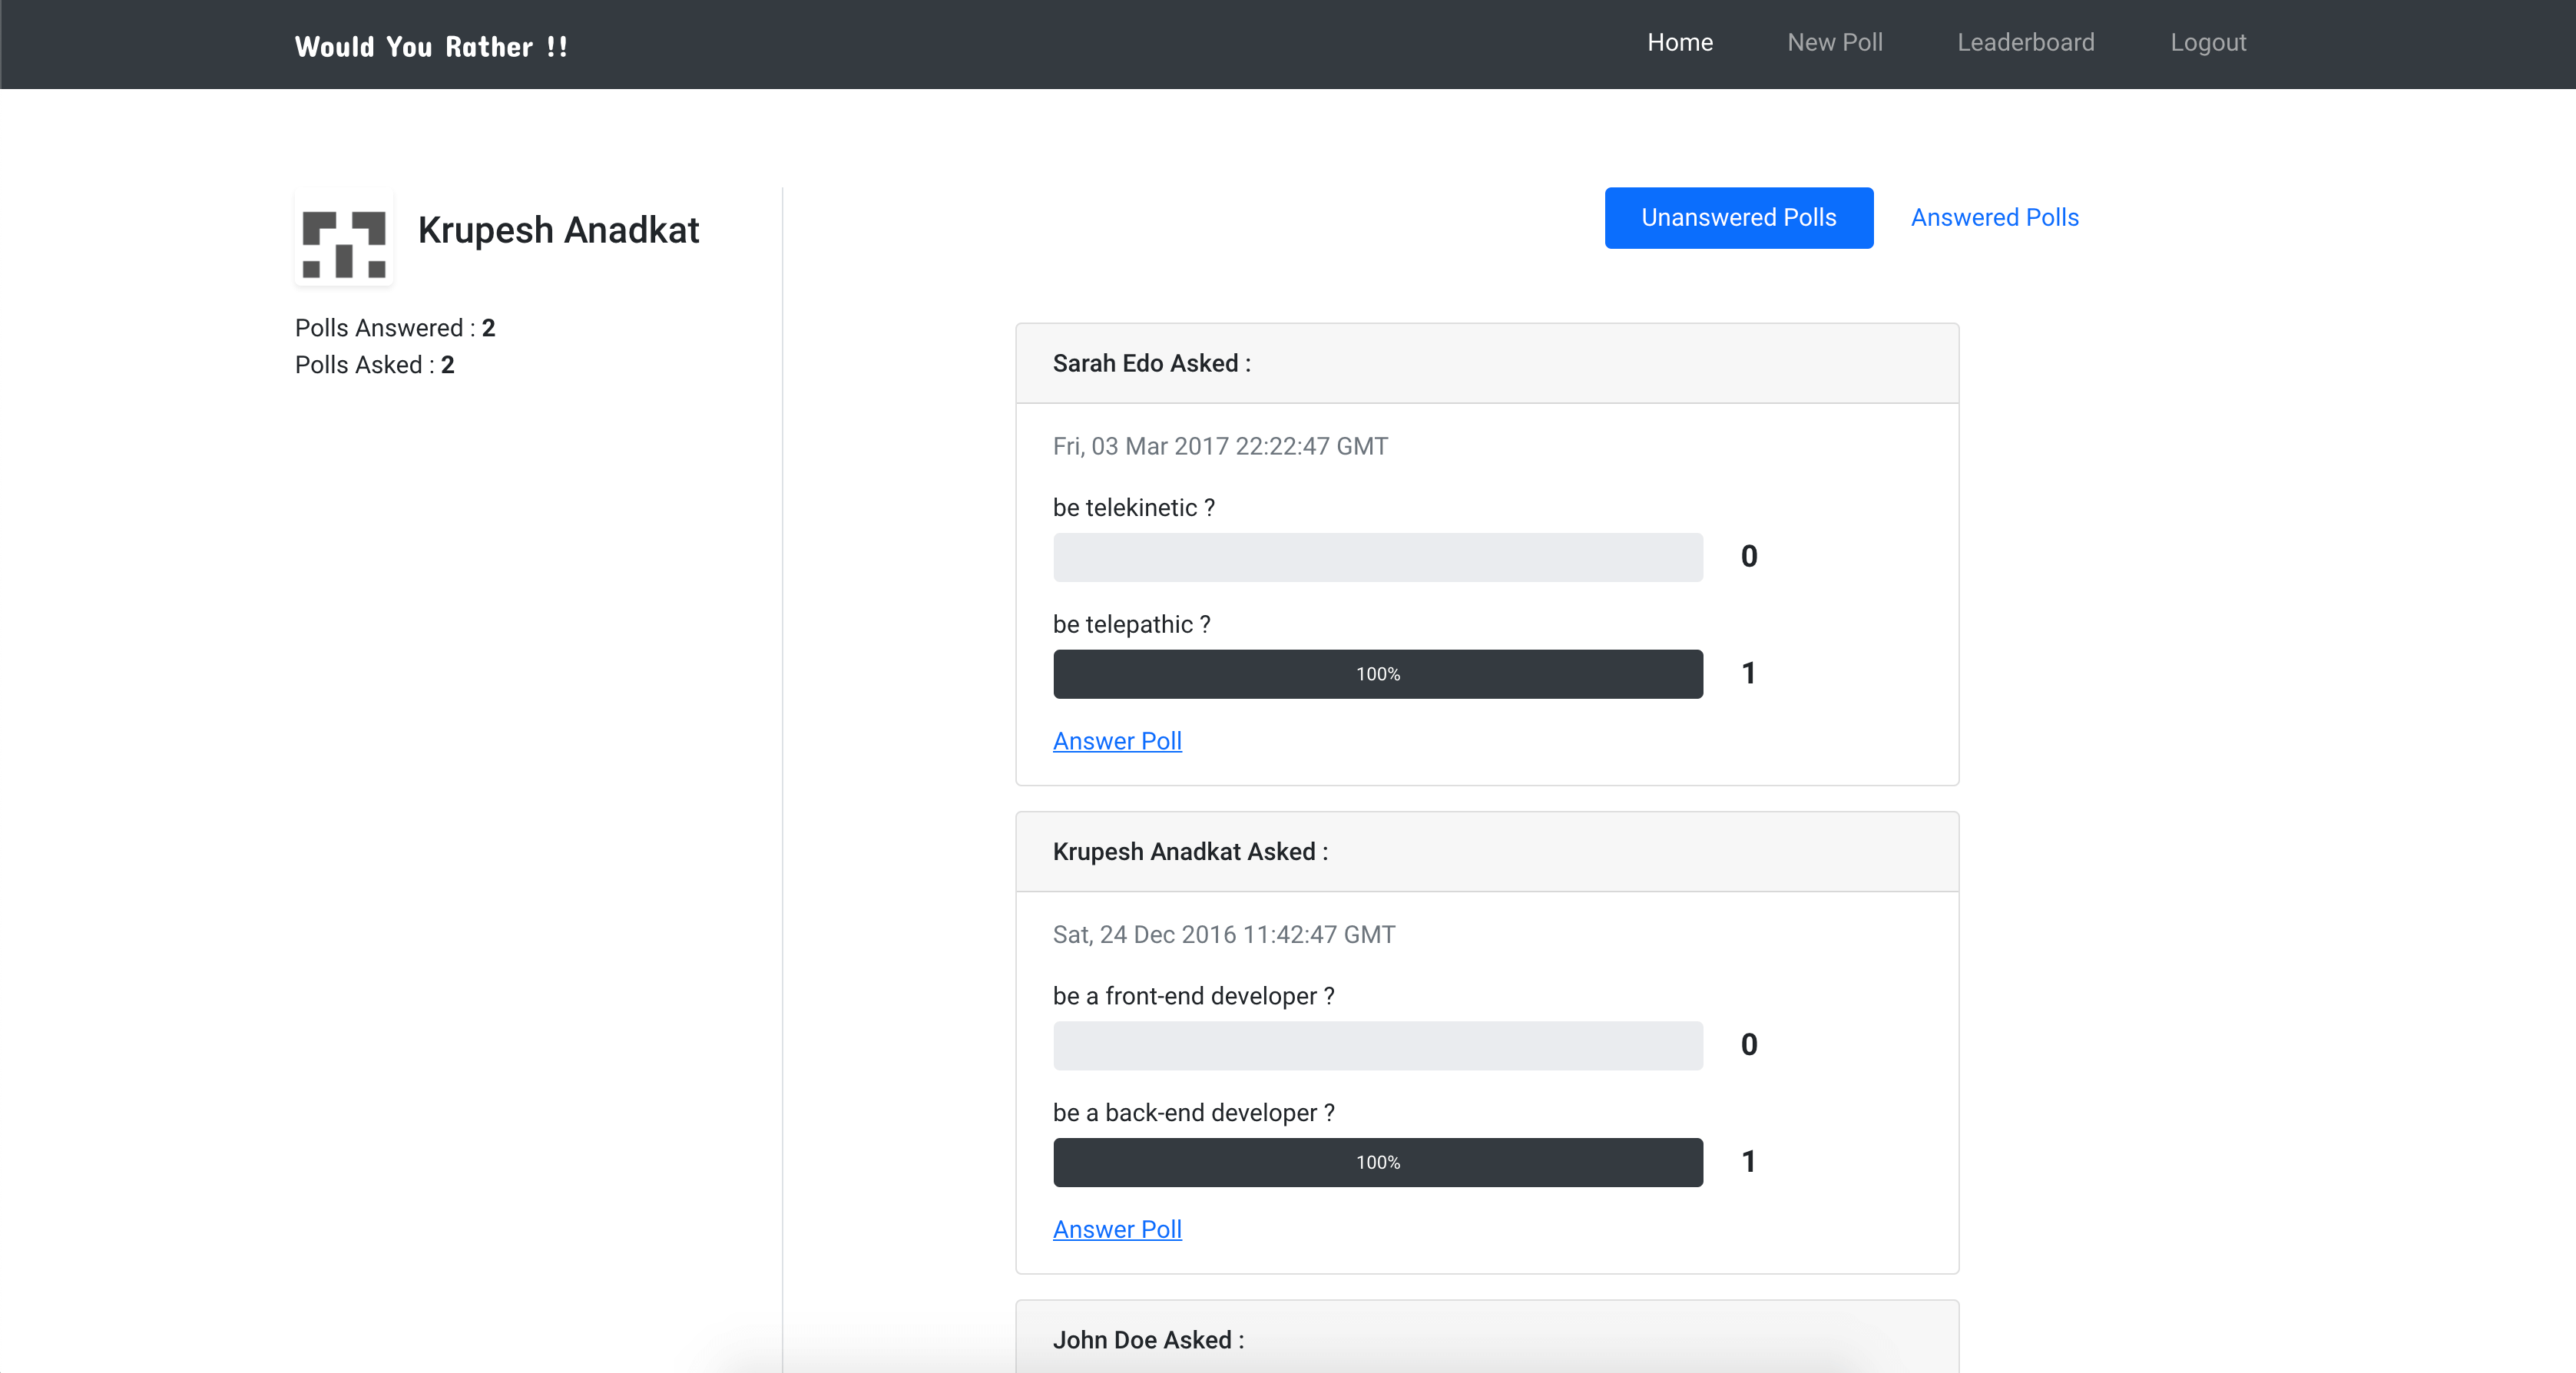Click the John Doe Asked card header
Image resolution: width=2576 pixels, height=1373 pixels.
click(x=1486, y=1339)
